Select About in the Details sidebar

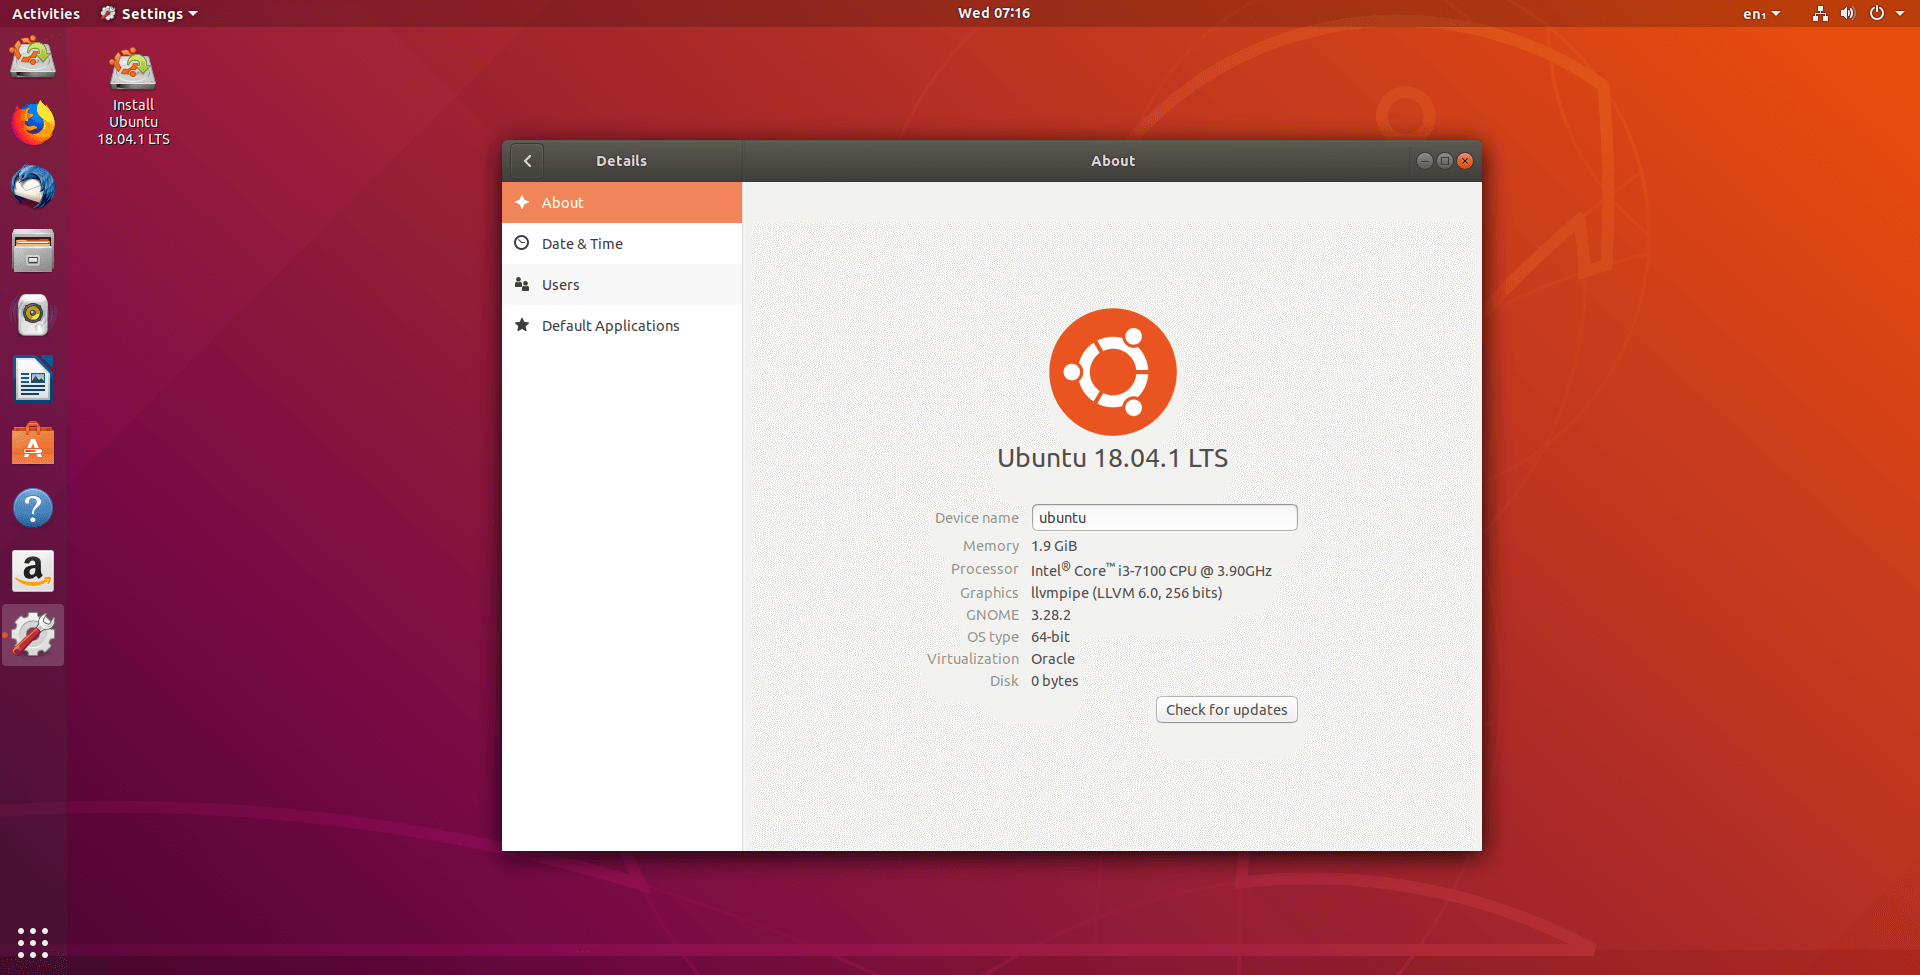622,202
